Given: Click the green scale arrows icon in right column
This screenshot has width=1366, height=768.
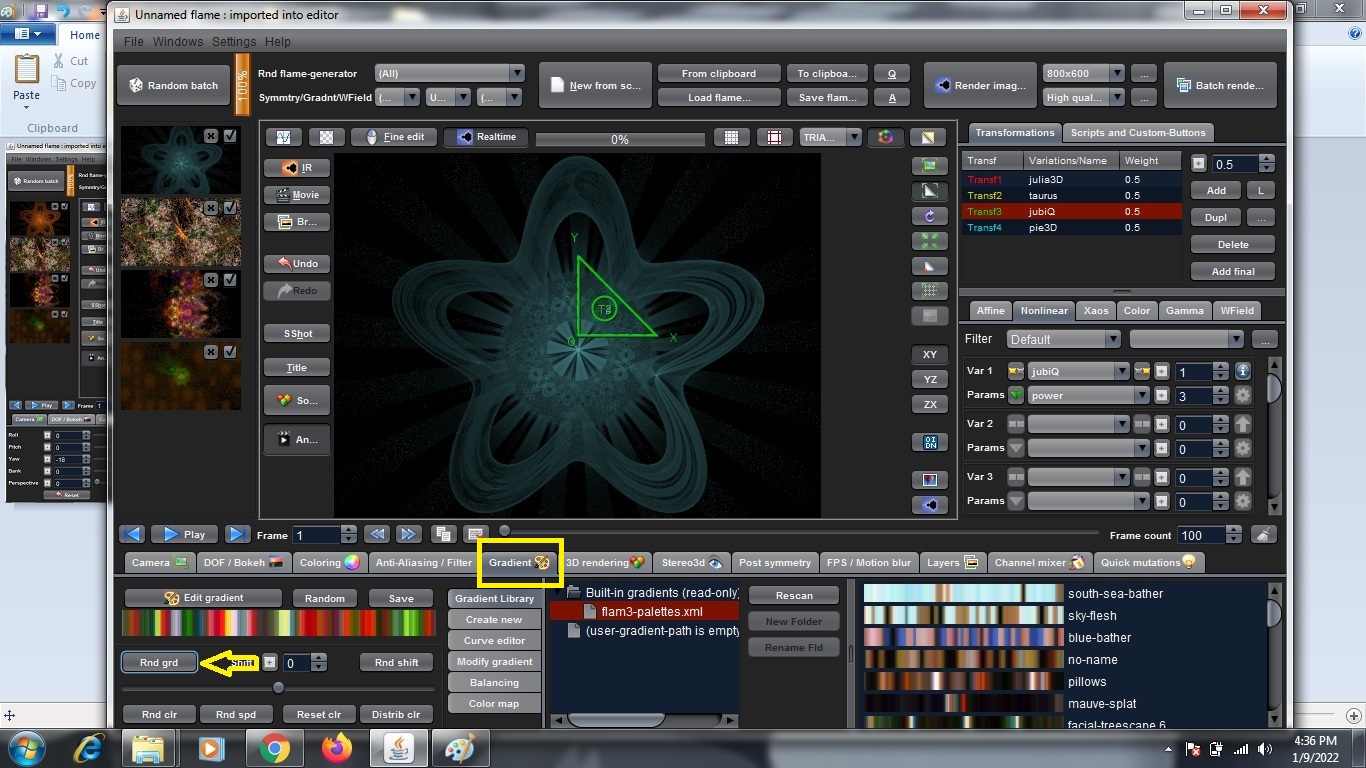Looking at the screenshot, I should pos(929,241).
